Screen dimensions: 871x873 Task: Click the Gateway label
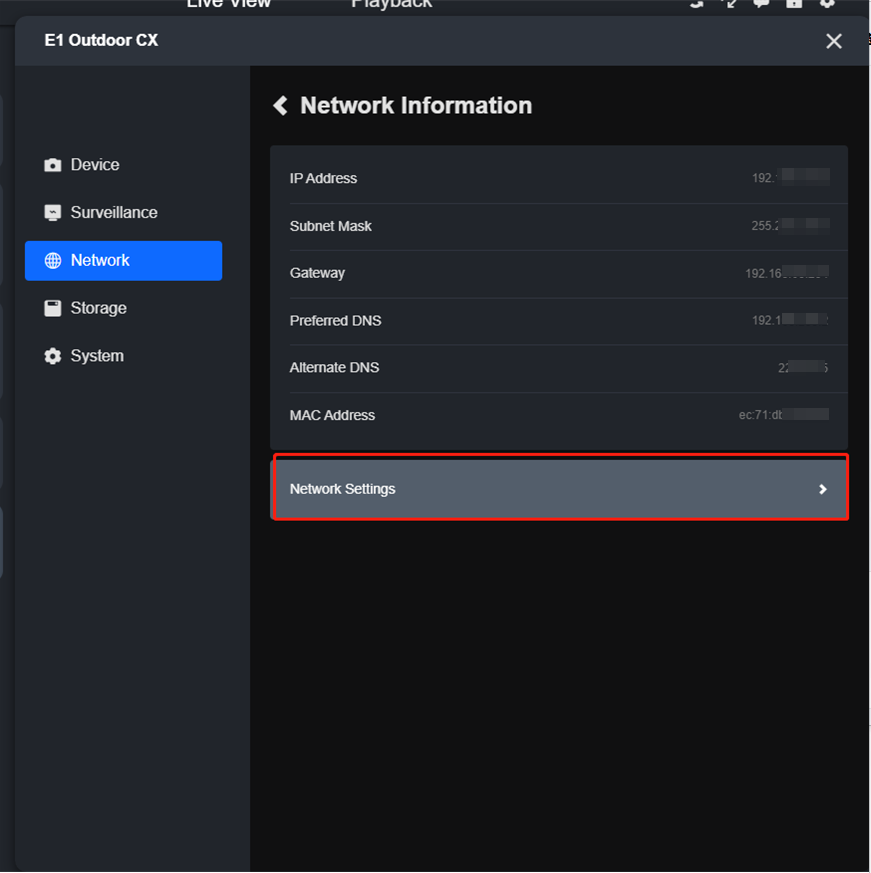(317, 273)
